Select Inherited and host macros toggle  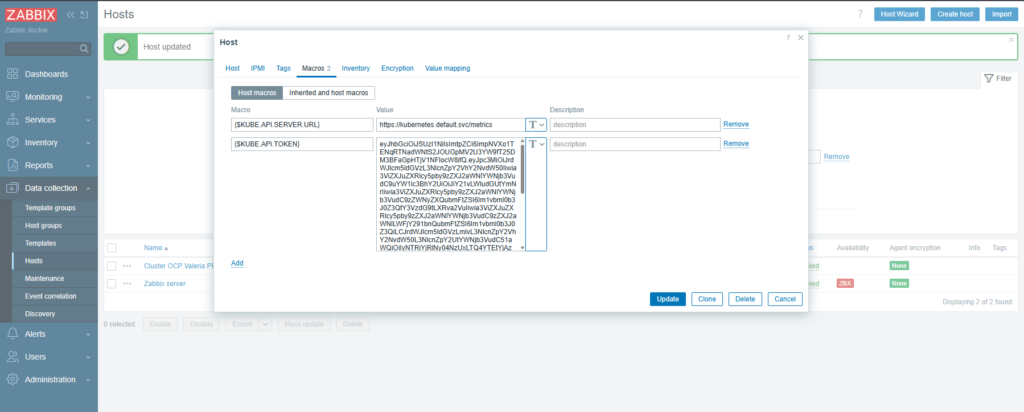tap(328, 93)
